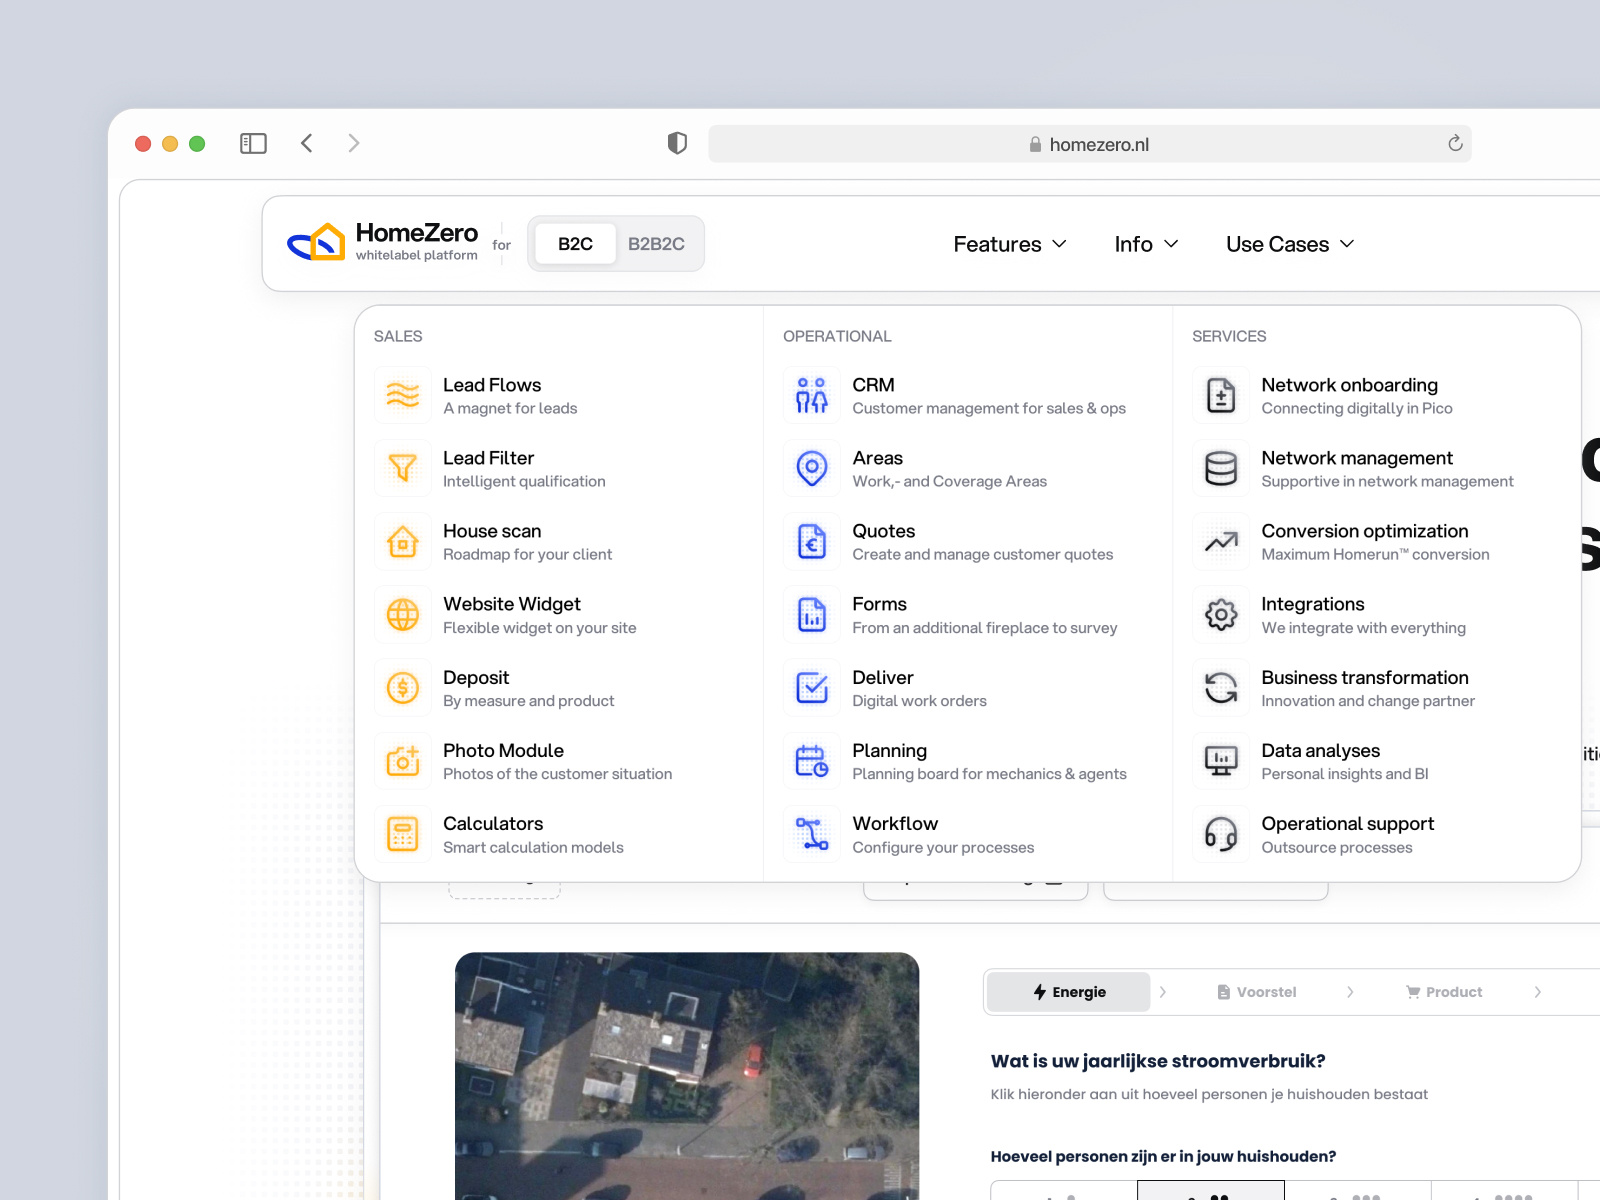
Task: Switch to the B2B2C mode
Action: [657, 243]
